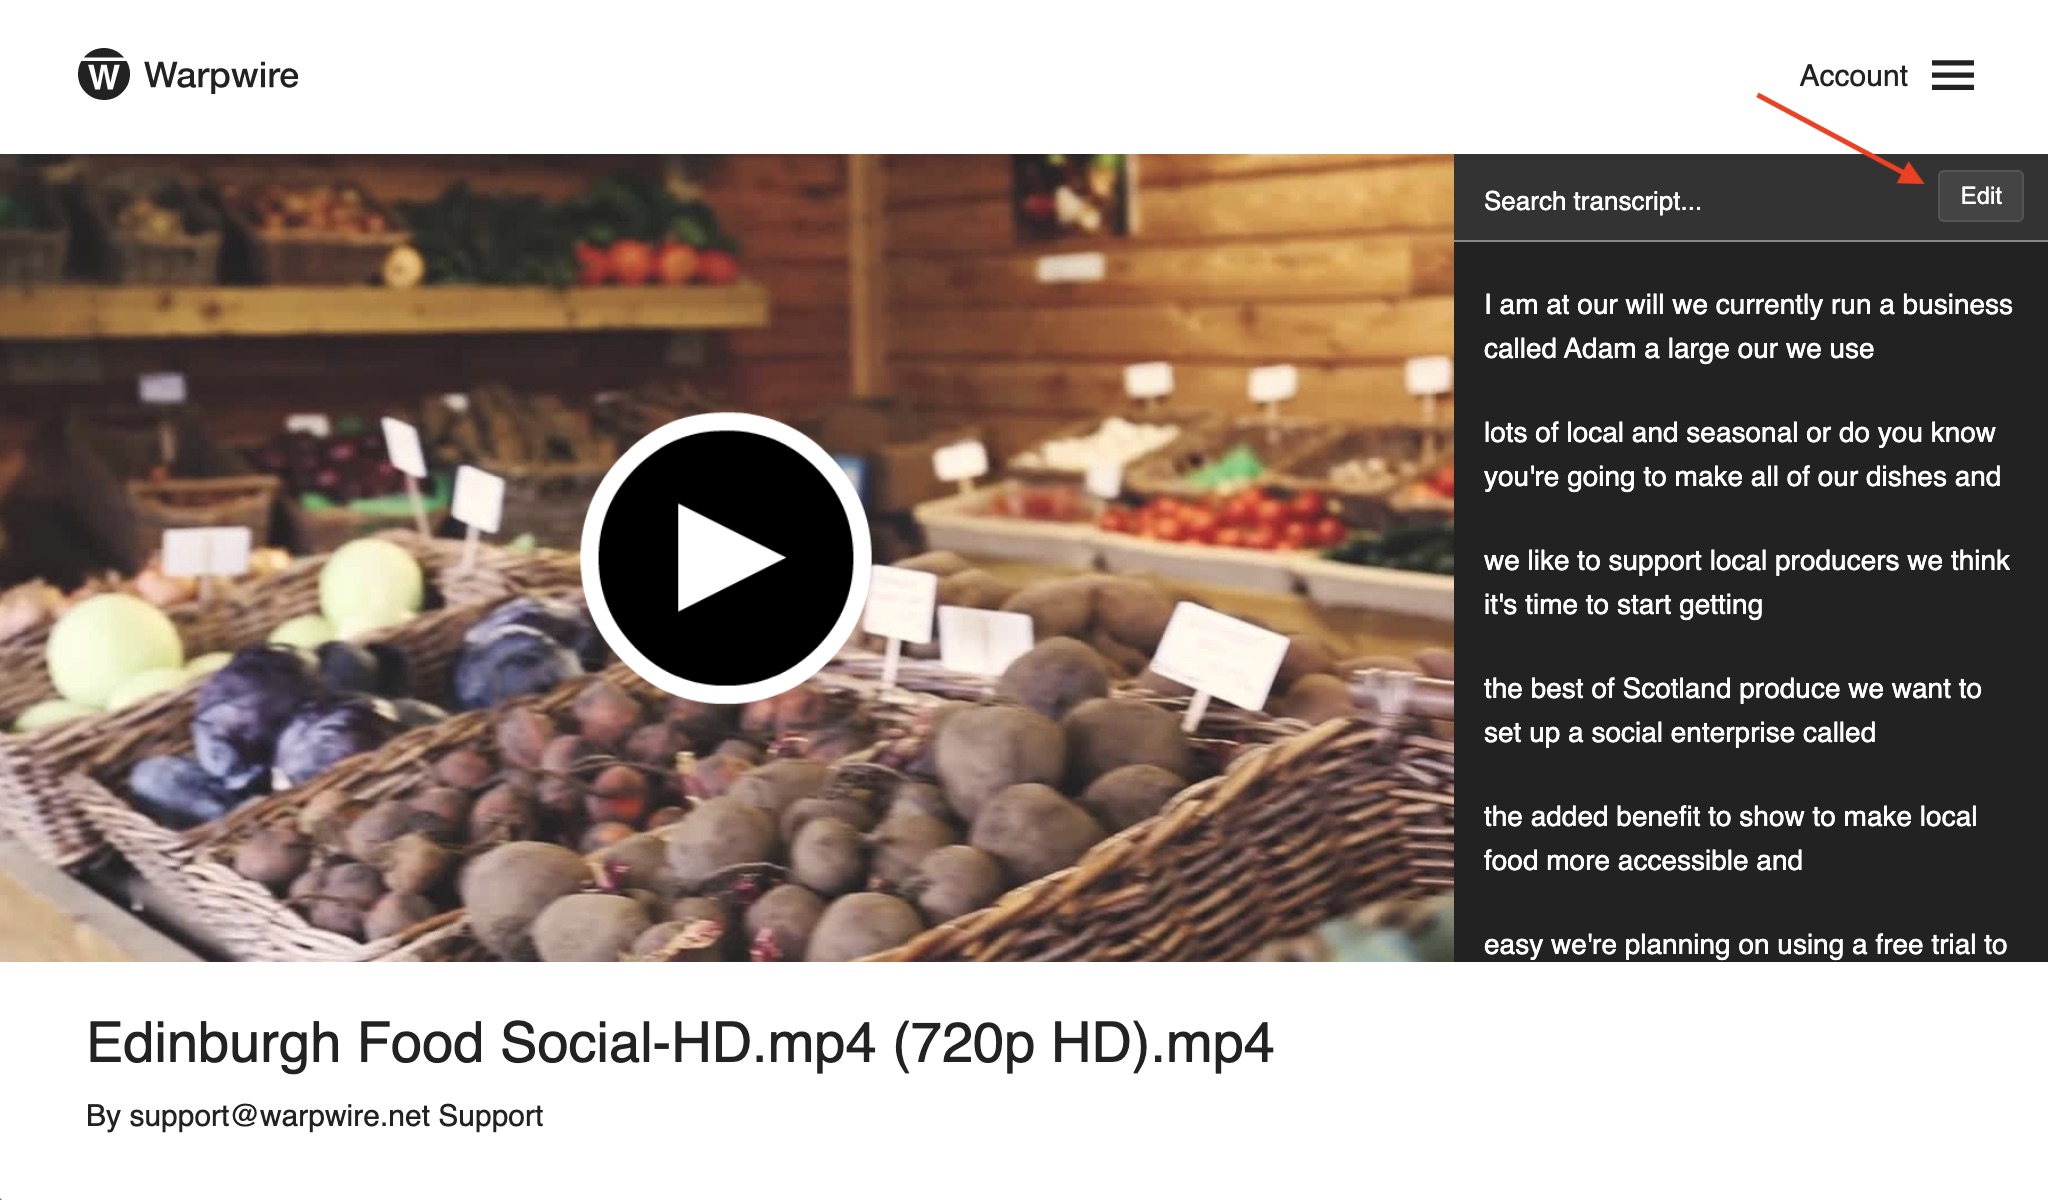
Task: Click the Edinburgh Food Social video title
Action: pos(679,1043)
